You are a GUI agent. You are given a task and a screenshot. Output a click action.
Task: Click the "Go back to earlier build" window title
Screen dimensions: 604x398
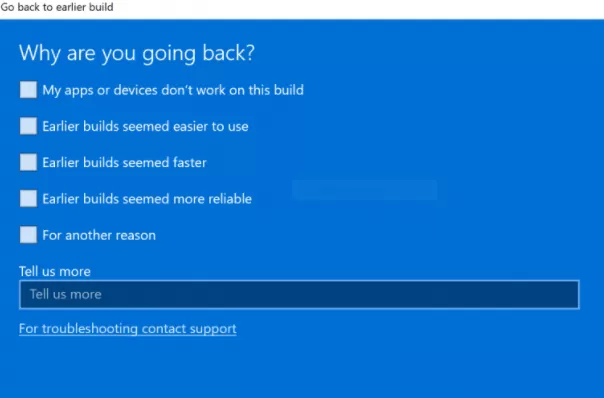57,7
